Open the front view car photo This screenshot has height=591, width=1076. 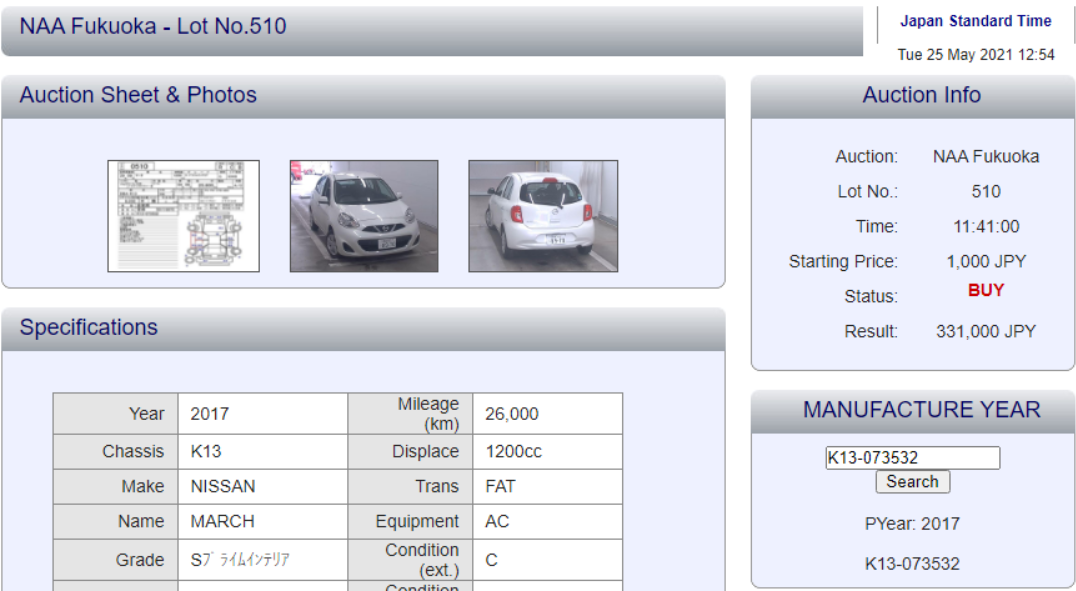[364, 216]
